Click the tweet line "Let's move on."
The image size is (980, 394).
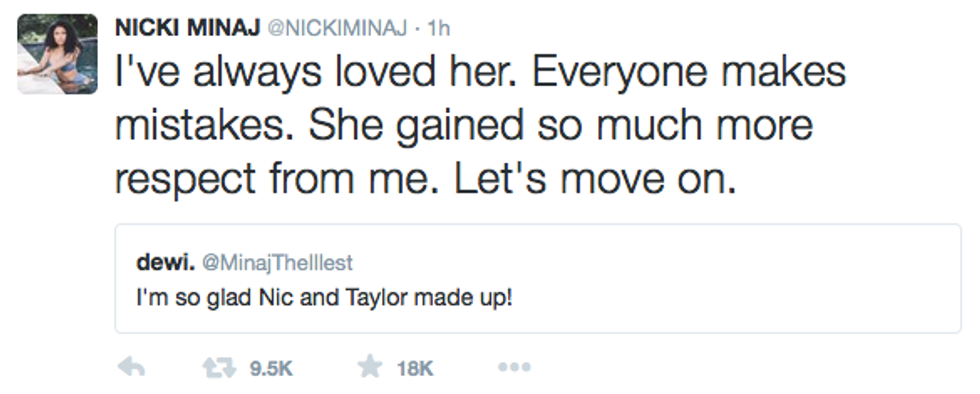tap(594, 179)
